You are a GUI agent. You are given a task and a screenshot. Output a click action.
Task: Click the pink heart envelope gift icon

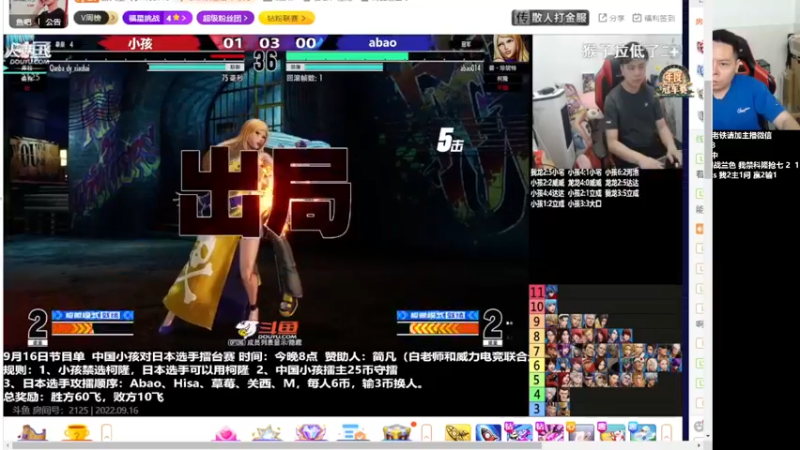click(226, 434)
